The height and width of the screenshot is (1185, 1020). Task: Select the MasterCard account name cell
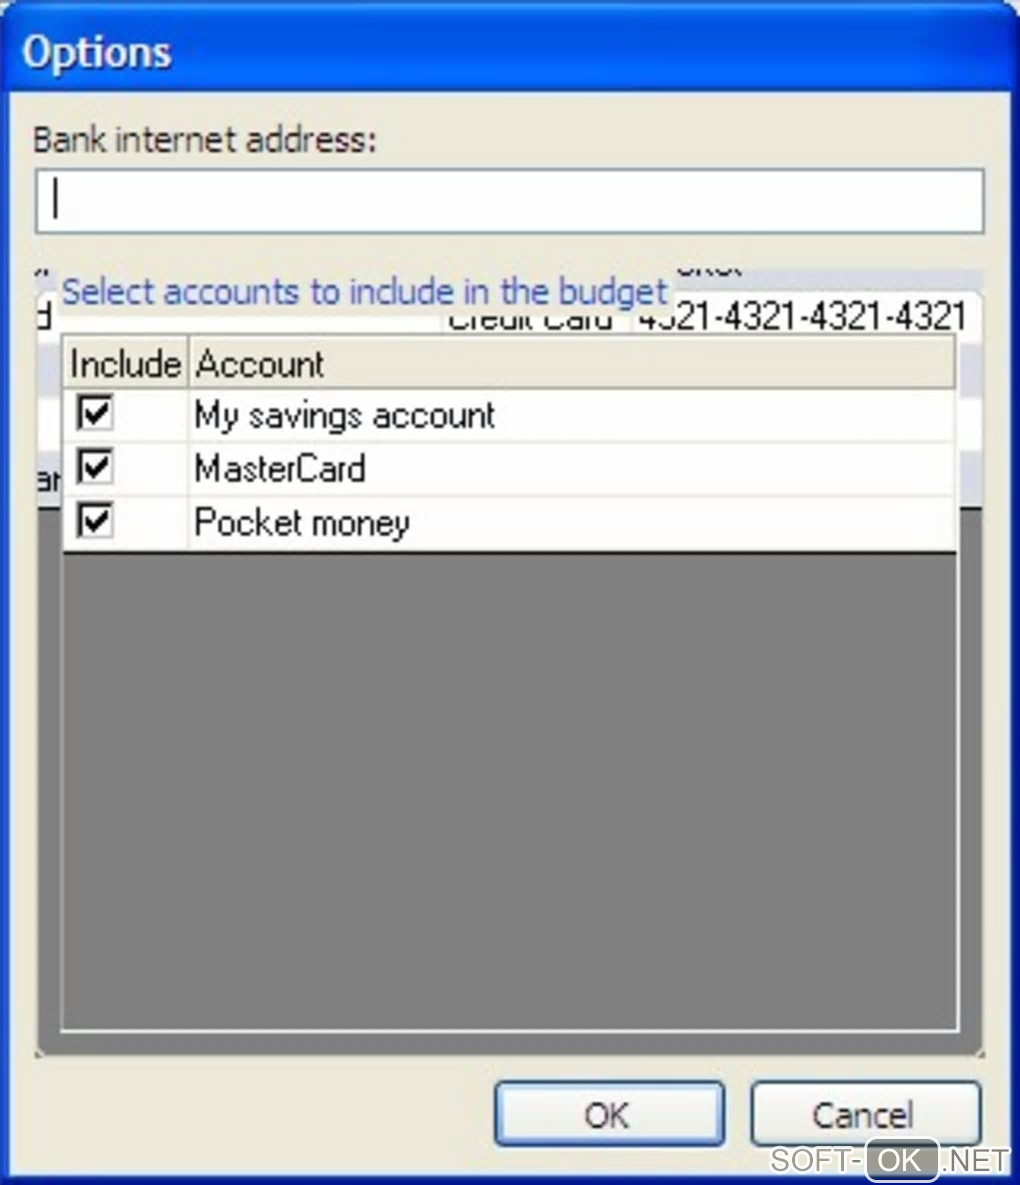click(x=571, y=469)
